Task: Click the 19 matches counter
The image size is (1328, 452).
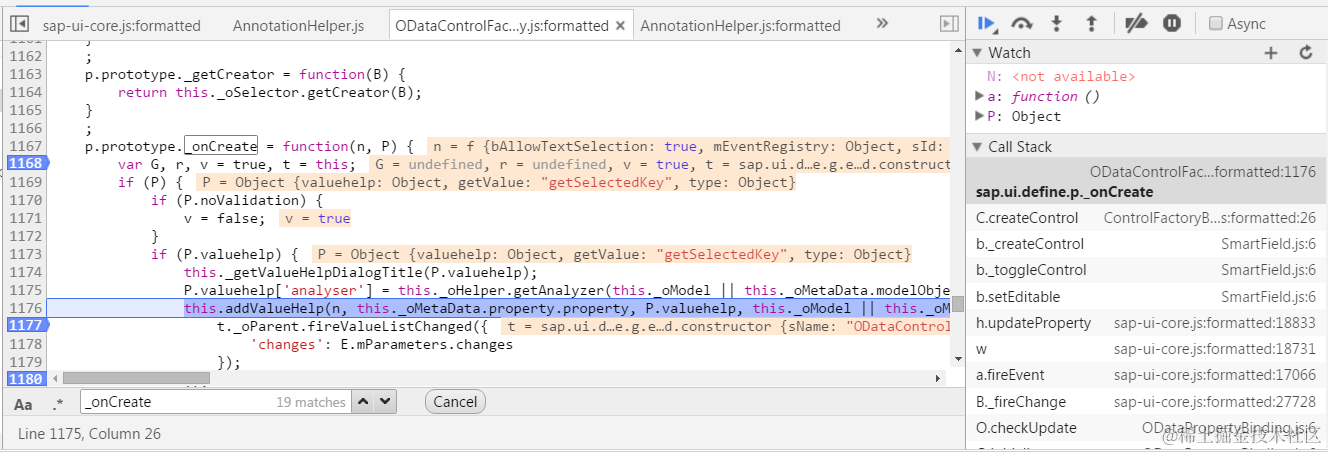Action: coord(311,402)
